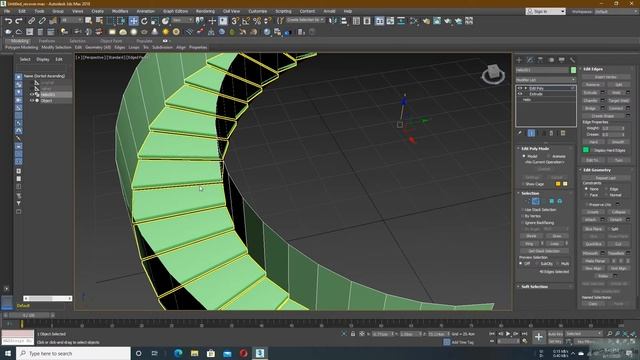Image resolution: width=640 pixels, height=360 pixels.
Task: Click the Play Animation button
Action: pos(508,334)
